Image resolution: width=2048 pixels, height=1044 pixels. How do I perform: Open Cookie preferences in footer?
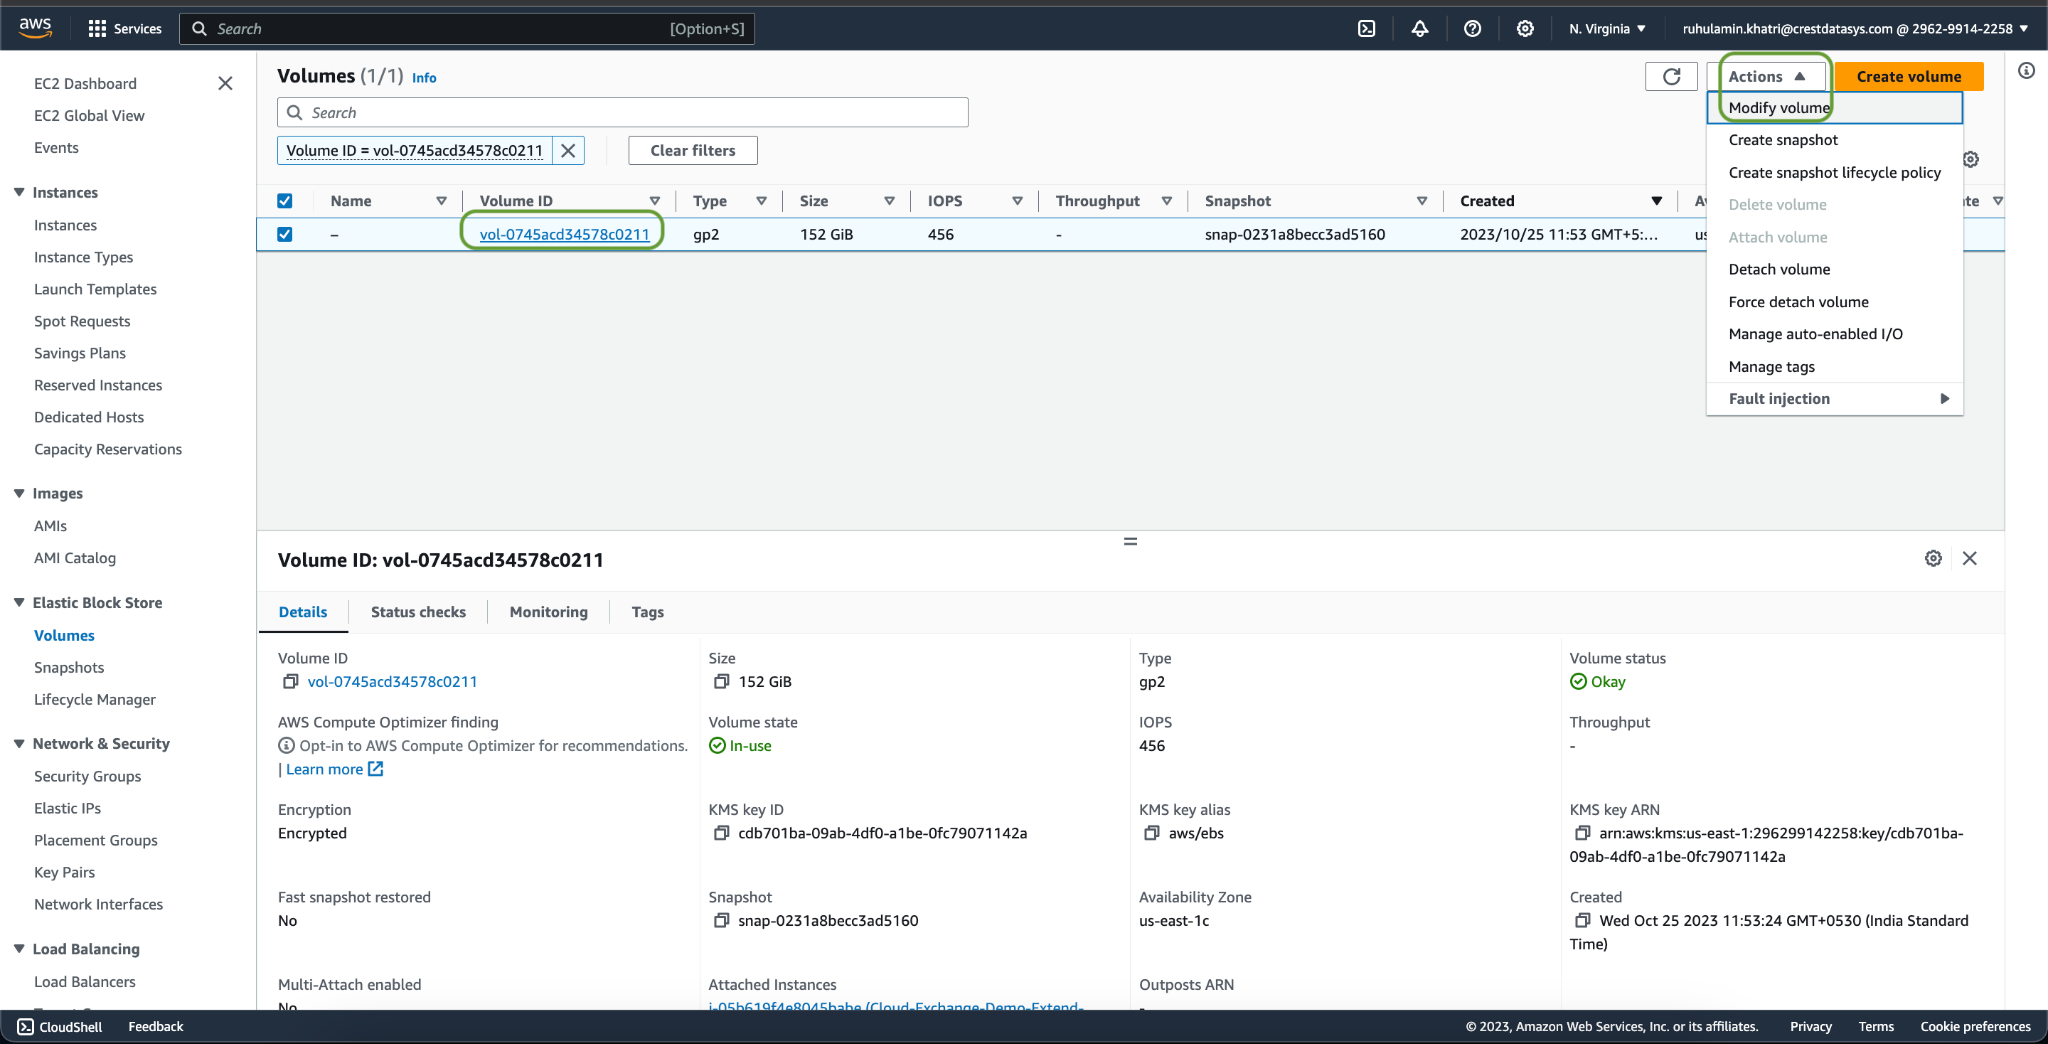click(x=1975, y=1026)
